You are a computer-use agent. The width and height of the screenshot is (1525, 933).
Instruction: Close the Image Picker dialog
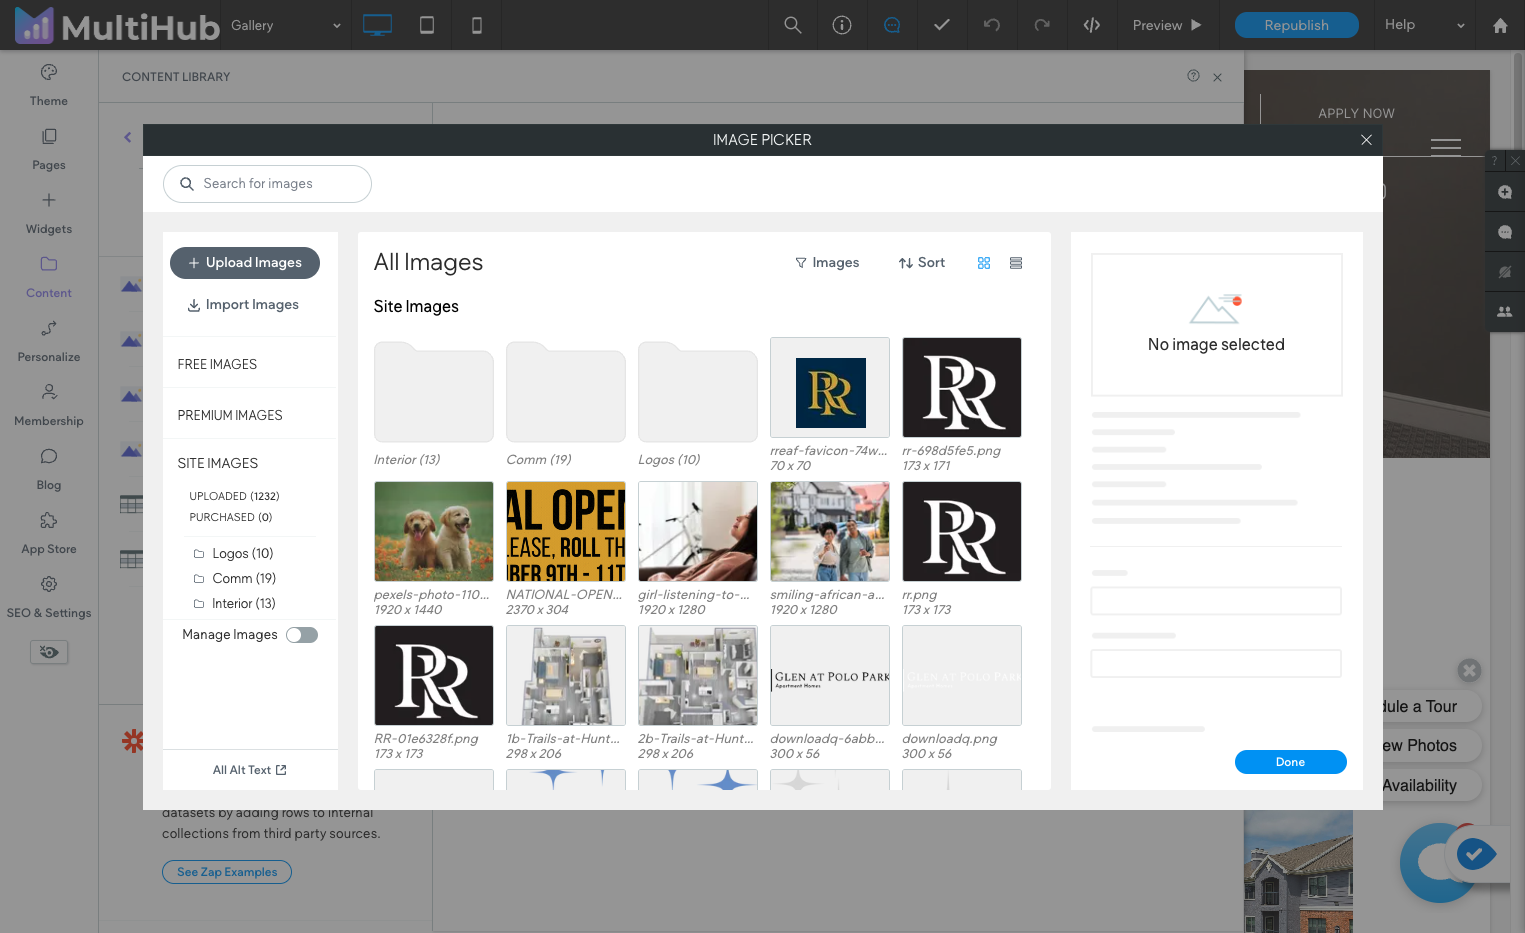point(1366,140)
